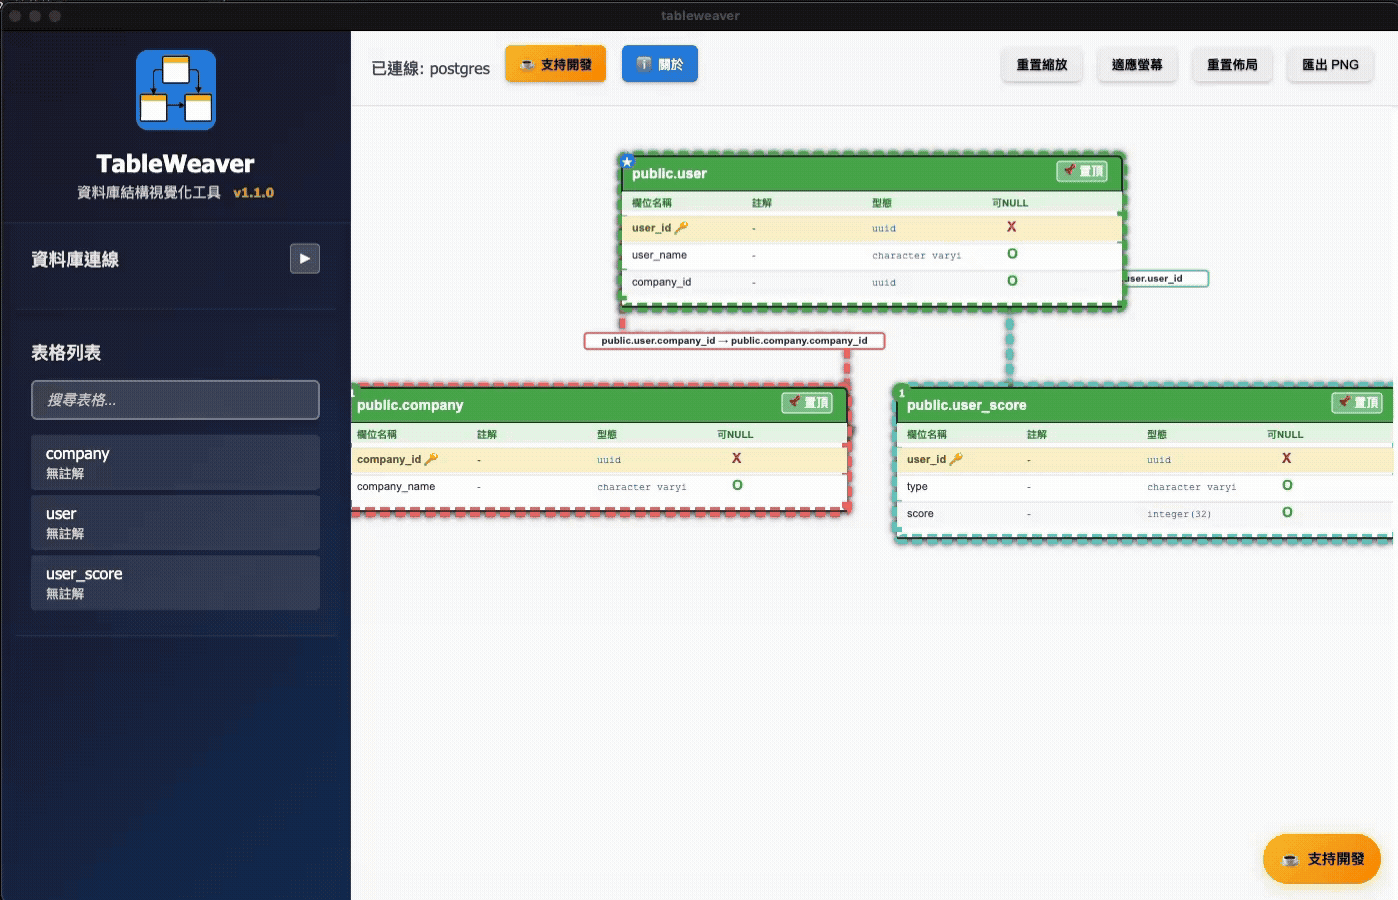The width and height of the screenshot is (1398, 900).
Task: Reset the diagram layout
Action: 1231,65
